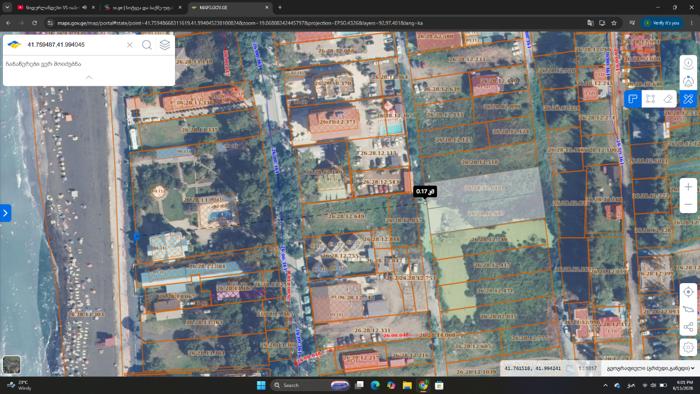Click the Verify it's you profile button
This screenshot has height=394, width=700.
click(x=662, y=23)
